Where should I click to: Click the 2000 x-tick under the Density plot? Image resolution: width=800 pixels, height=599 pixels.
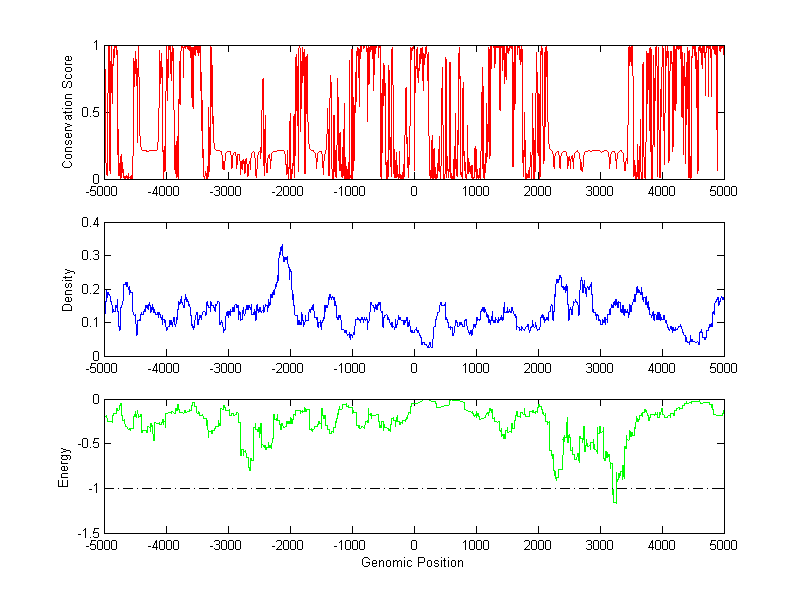click(x=538, y=368)
